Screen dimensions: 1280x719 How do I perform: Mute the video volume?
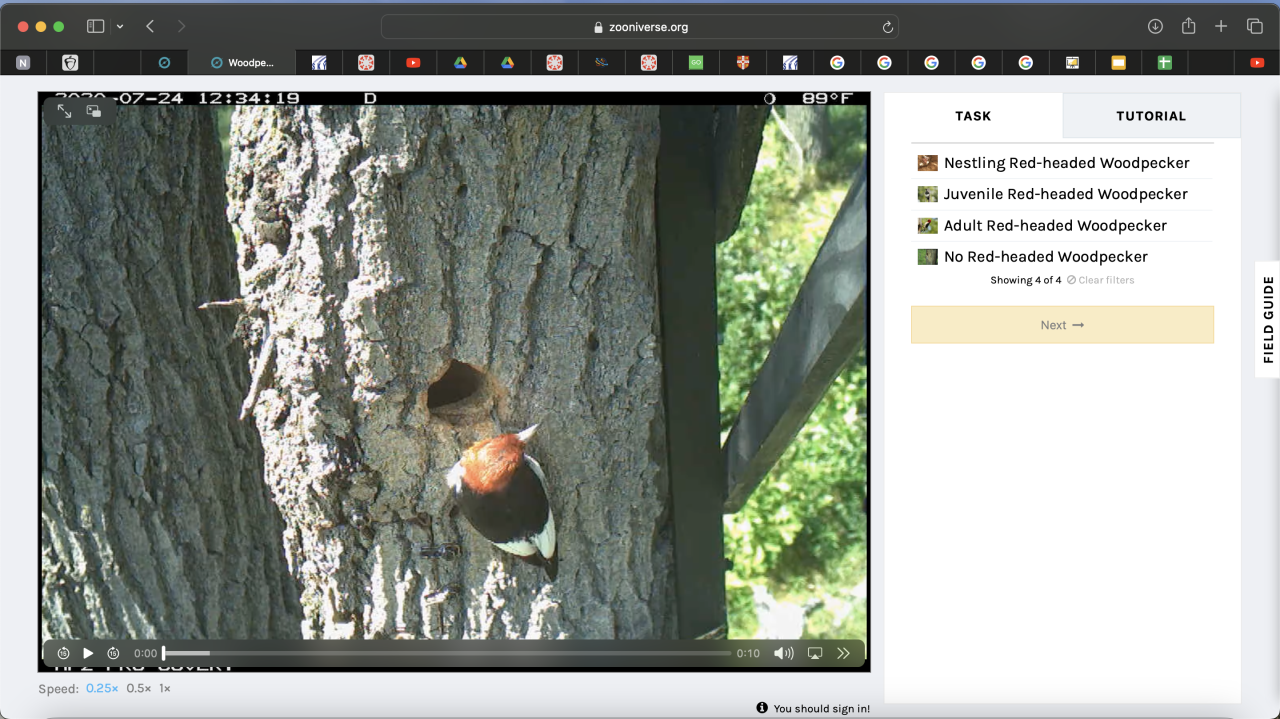(783, 653)
